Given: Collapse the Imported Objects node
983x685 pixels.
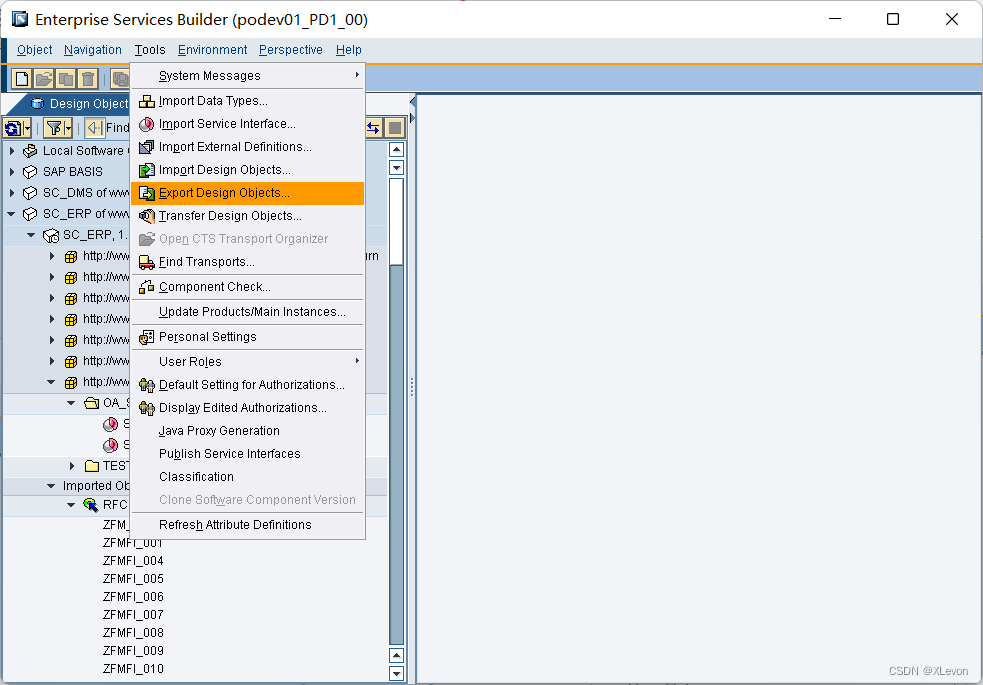Looking at the screenshot, I should pyautogui.click(x=51, y=486).
